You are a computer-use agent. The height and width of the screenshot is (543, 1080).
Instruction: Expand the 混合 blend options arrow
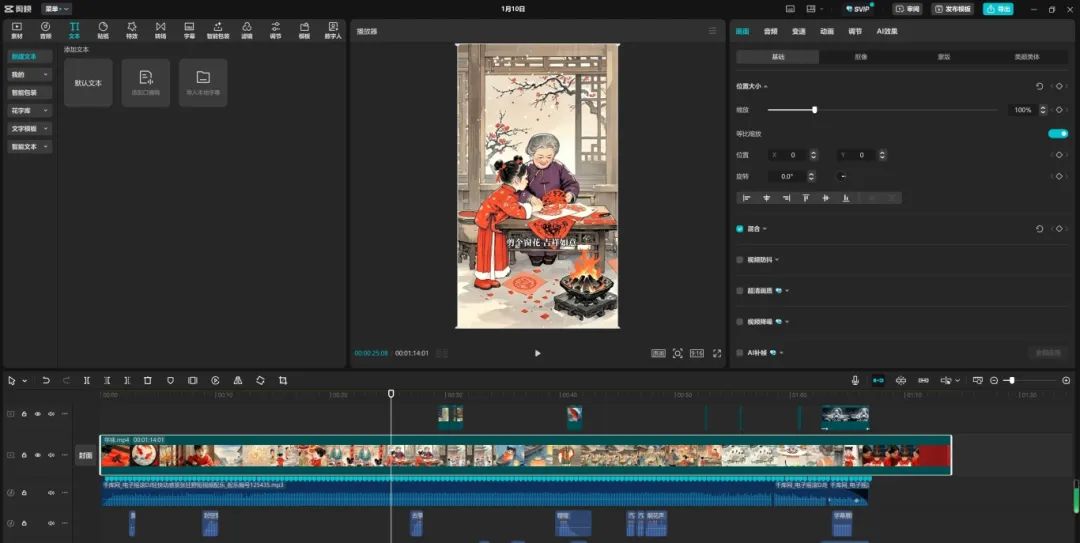[x=765, y=229]
